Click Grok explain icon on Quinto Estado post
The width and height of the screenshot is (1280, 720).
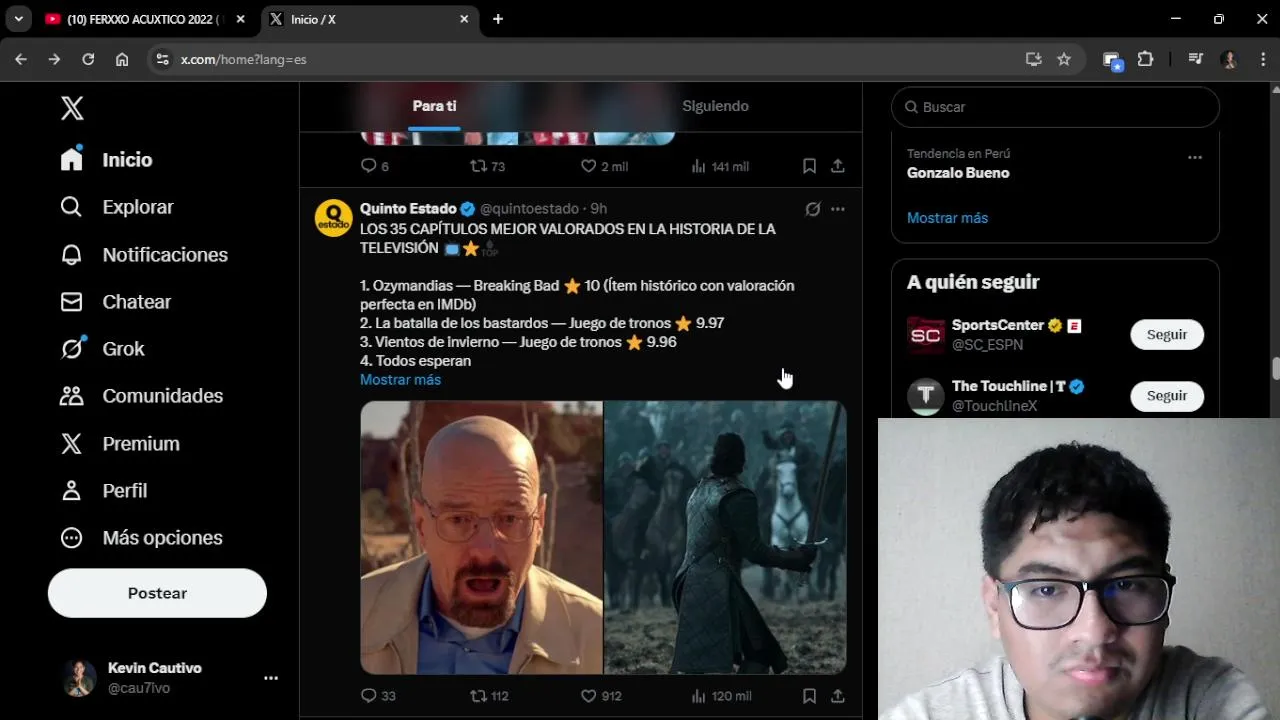tap(813, 209)
